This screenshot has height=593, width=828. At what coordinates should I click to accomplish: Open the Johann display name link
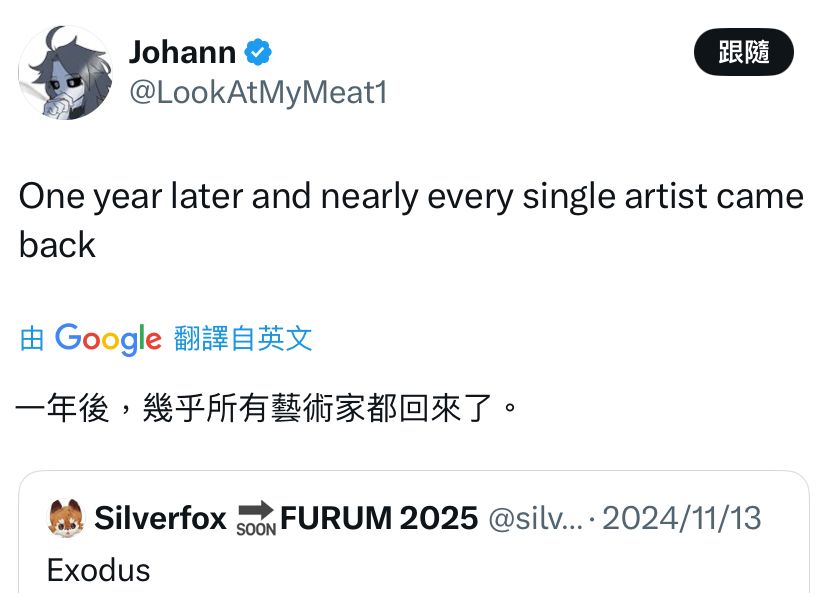click(182, 52)
